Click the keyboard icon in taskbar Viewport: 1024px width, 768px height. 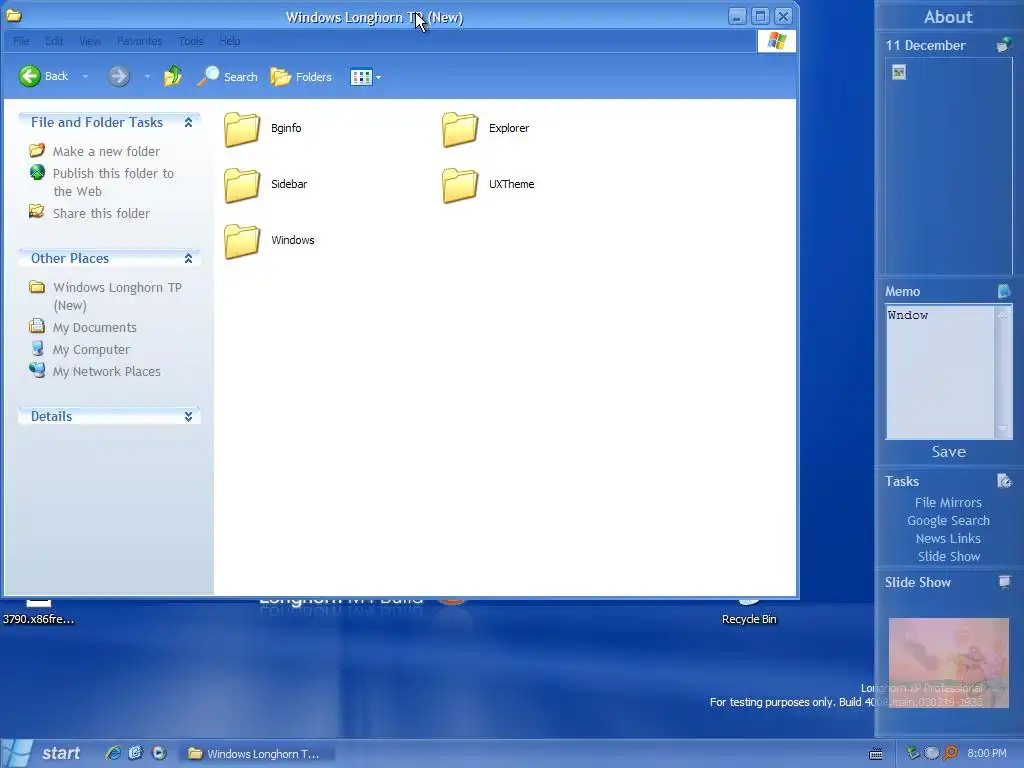click(x=876, y=754)
